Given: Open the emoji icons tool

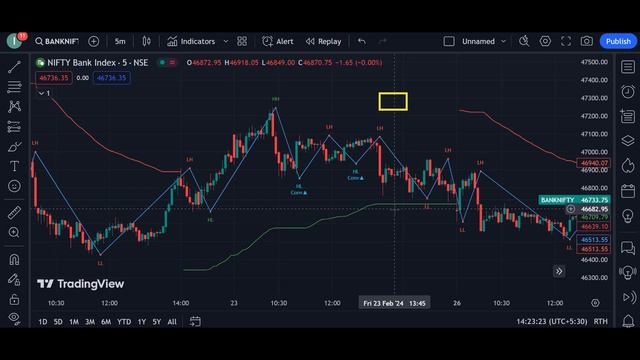Looking at the screenshot, I should [x=14, y=186].
